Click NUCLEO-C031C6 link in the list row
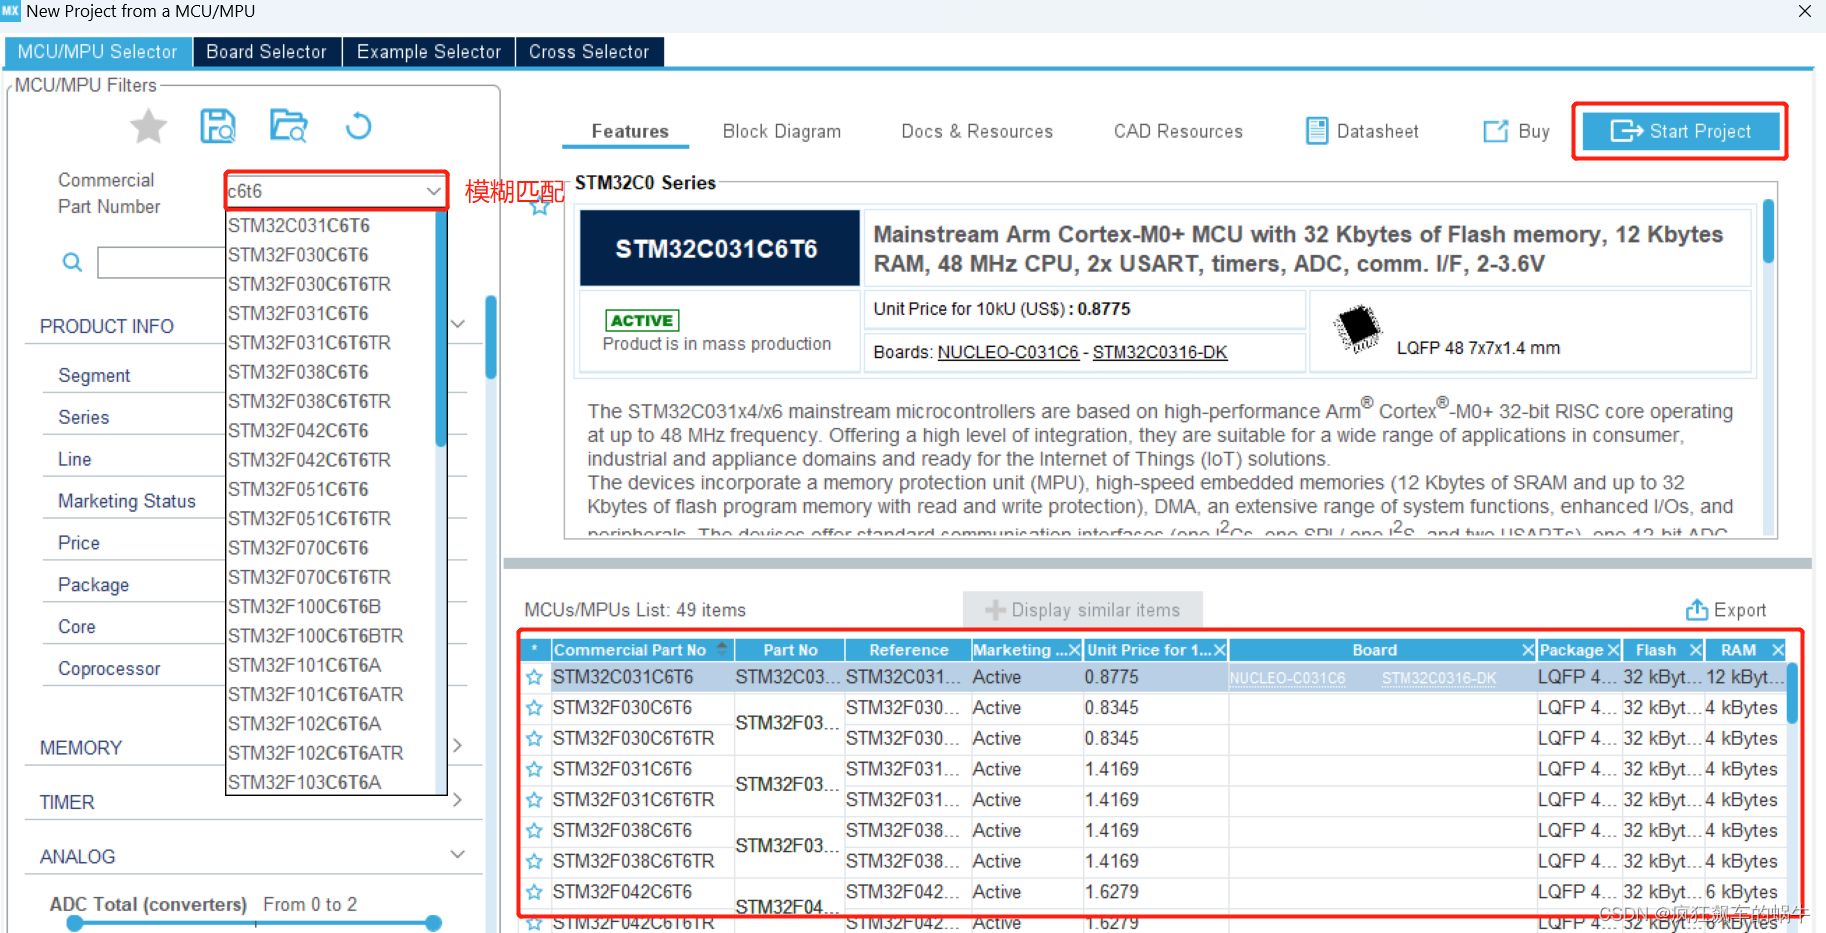Image resolution: width=1826 pixels, height=933 pixels. (1287, 678)
